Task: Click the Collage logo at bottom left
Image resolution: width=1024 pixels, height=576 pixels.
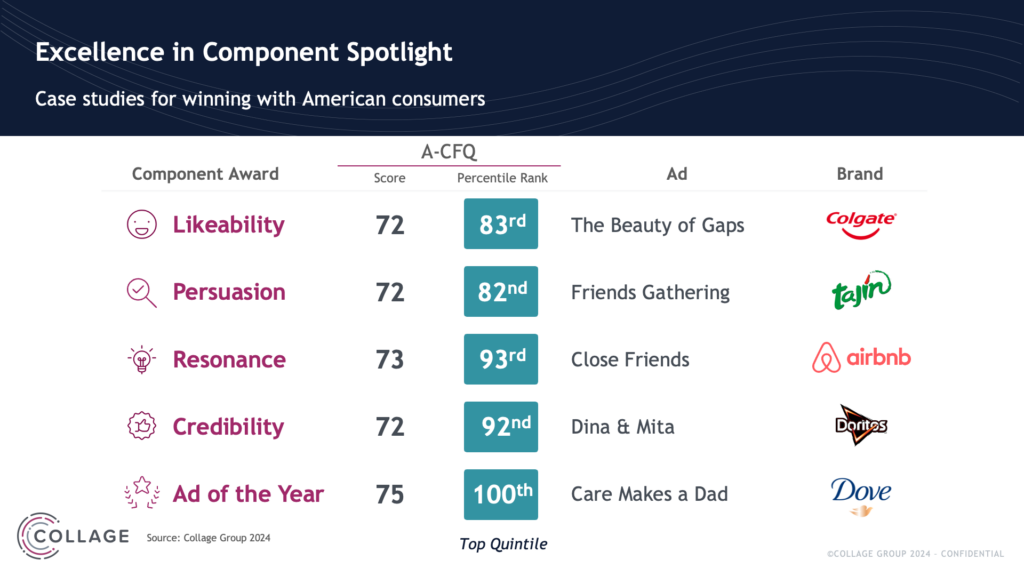Action: (x=73, y=536)
